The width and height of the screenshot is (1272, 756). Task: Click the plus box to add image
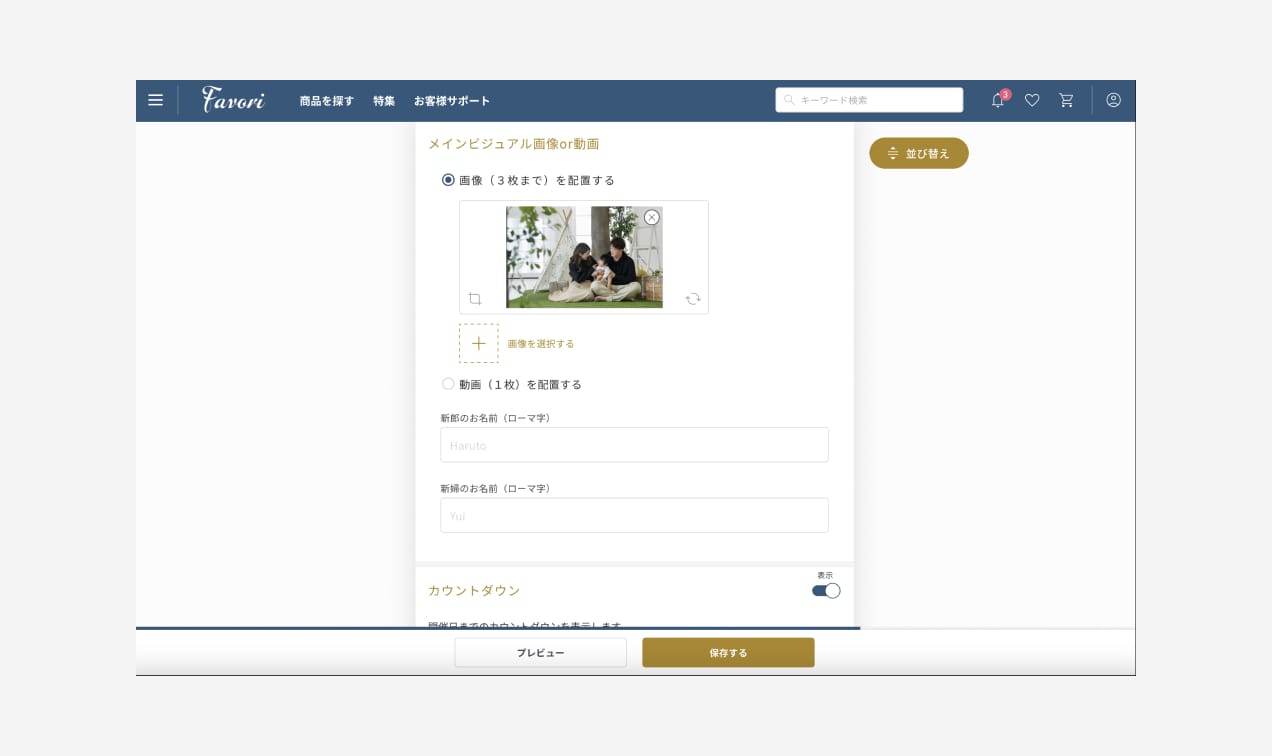coord(478,343)
